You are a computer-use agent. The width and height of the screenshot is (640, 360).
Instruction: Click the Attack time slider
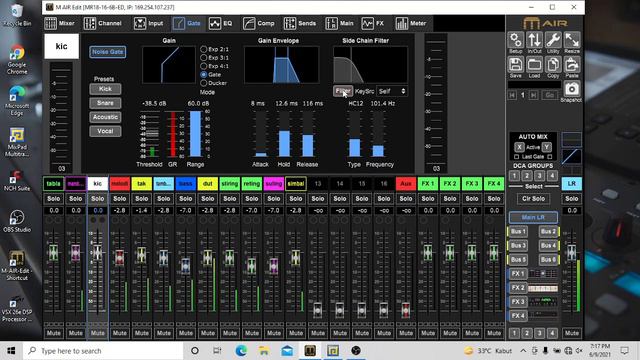pyautogui.click(x=261, y=133)
